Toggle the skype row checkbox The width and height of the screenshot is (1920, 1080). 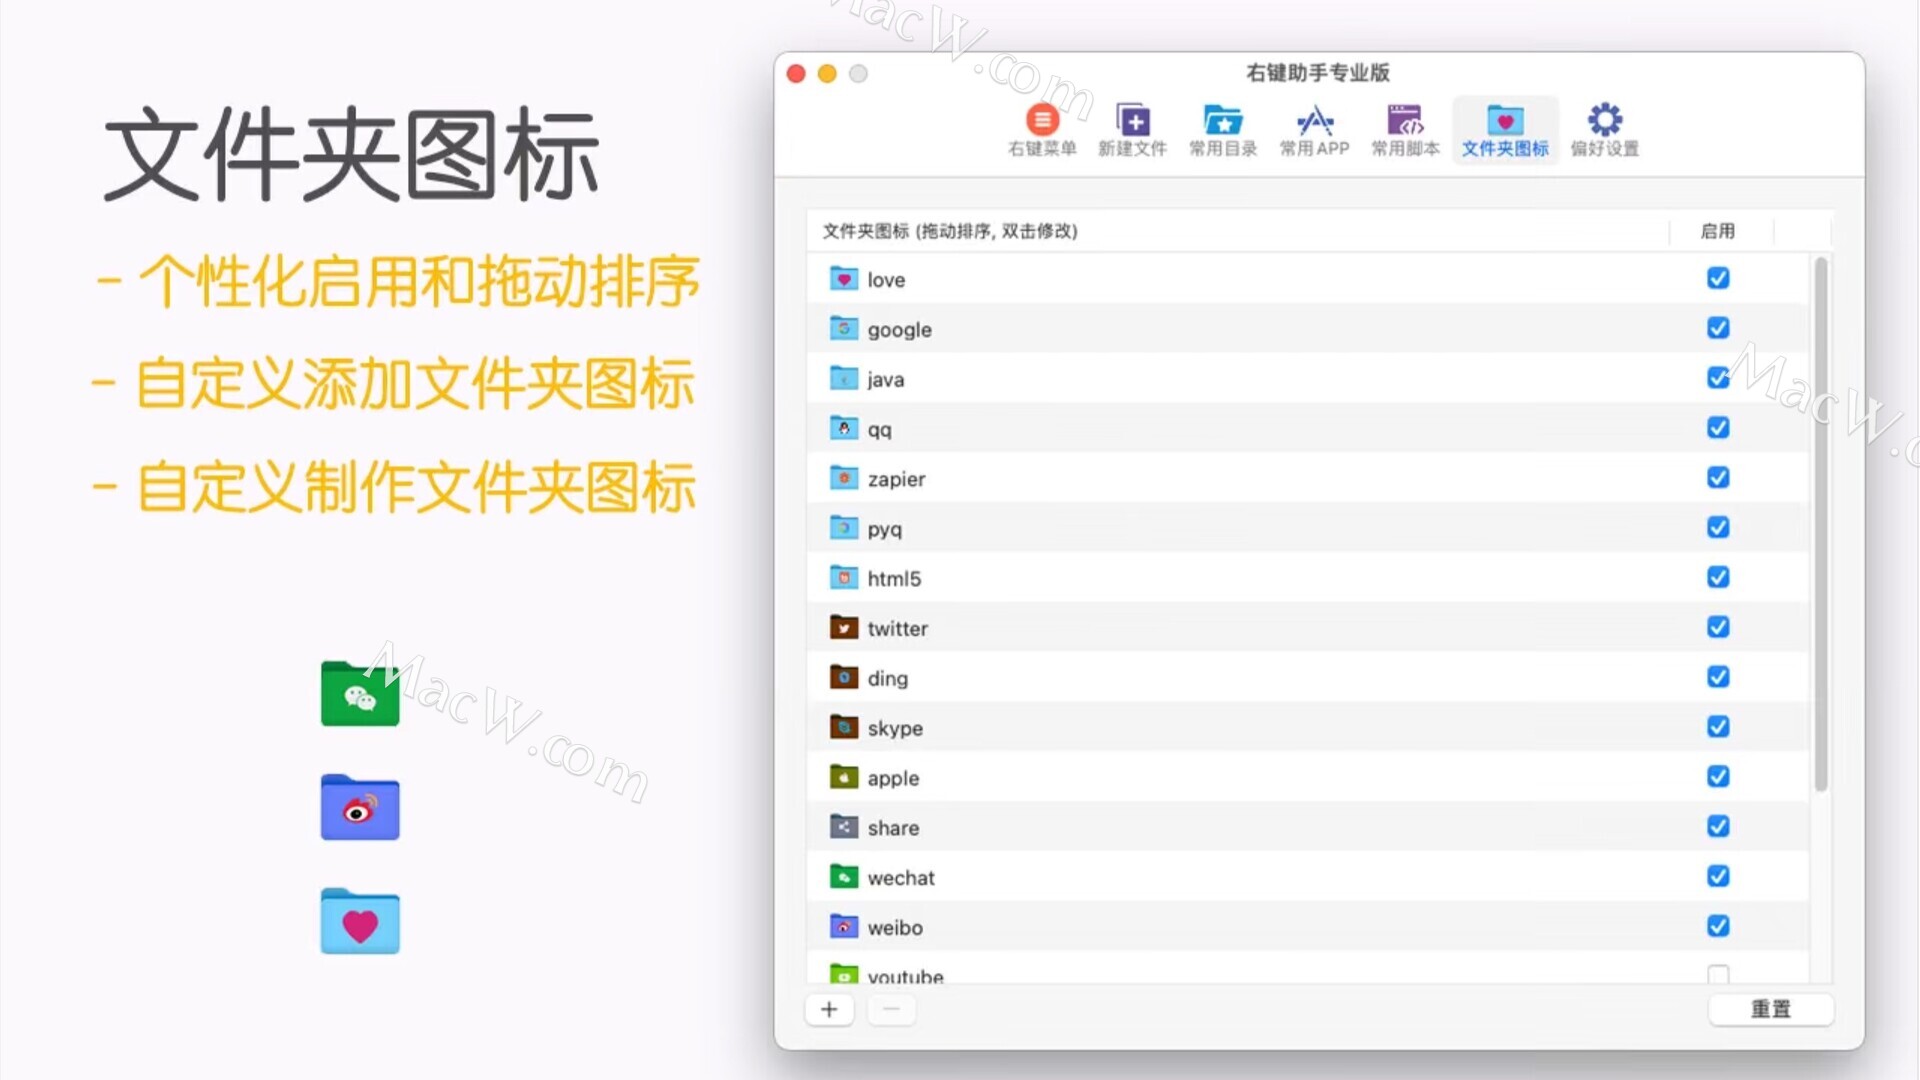(1718, 727)
